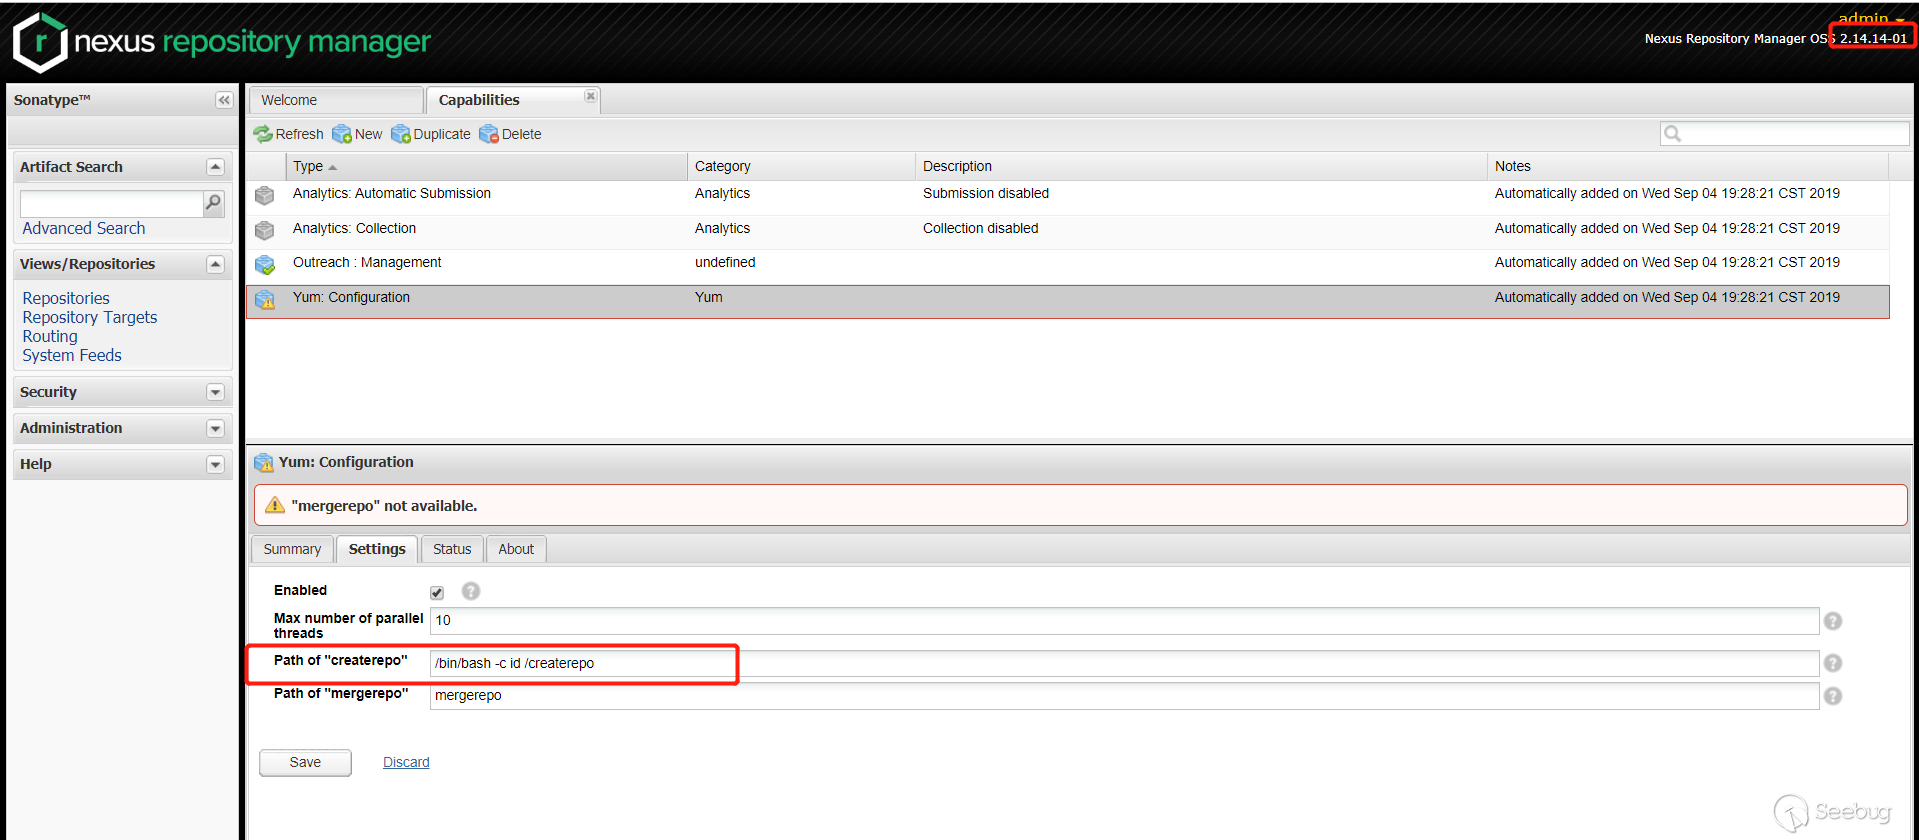Click the undefined category cell
Image resolution: width=1919 pixels, height=840 pixels.
(x=725, y=262)
